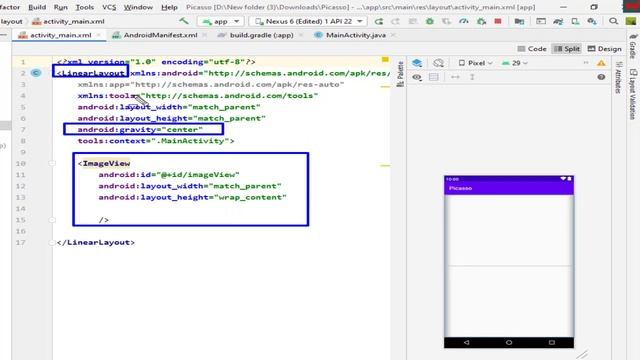The image size is (640, 360).
Task: Click the Picasso app bar in preview
Action: point(509,188)
